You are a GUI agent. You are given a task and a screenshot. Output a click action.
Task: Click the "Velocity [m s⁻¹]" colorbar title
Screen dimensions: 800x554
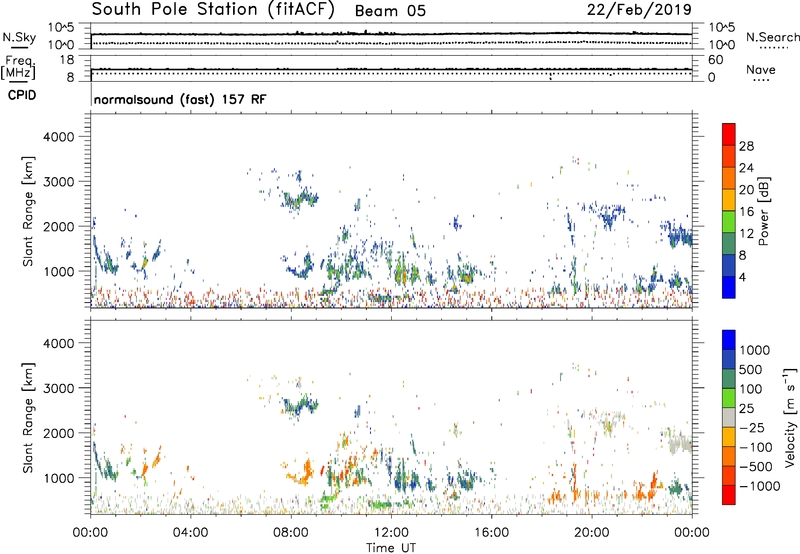(790, 417)
